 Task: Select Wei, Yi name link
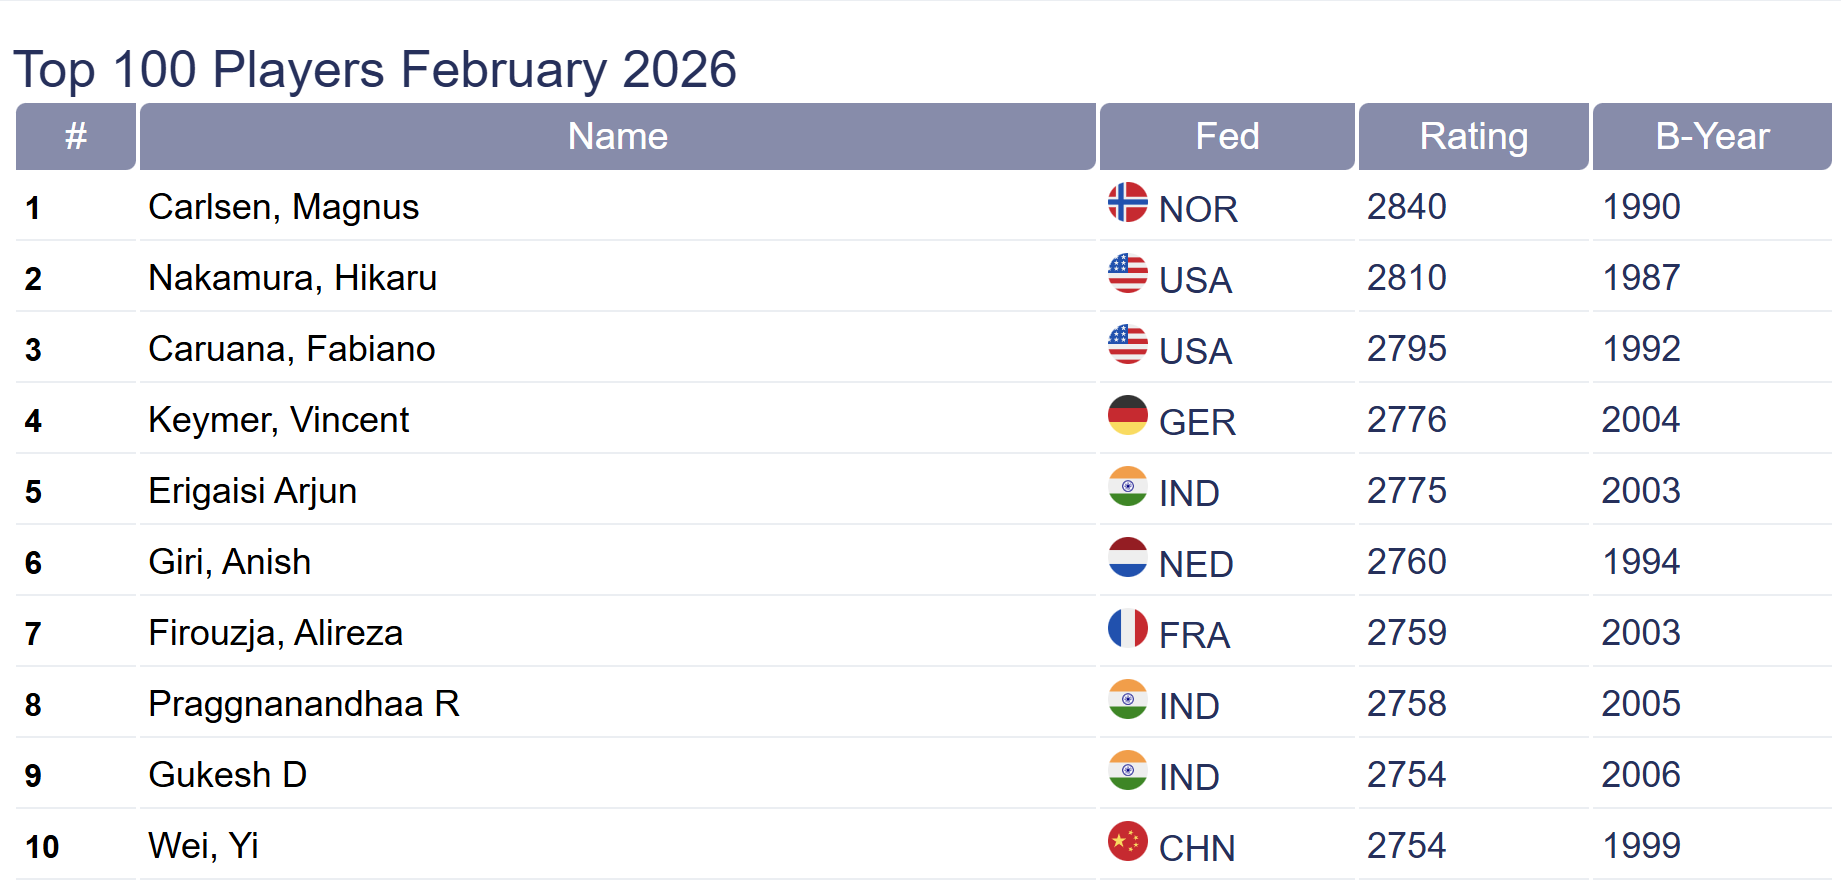click(x=203, y=846)
